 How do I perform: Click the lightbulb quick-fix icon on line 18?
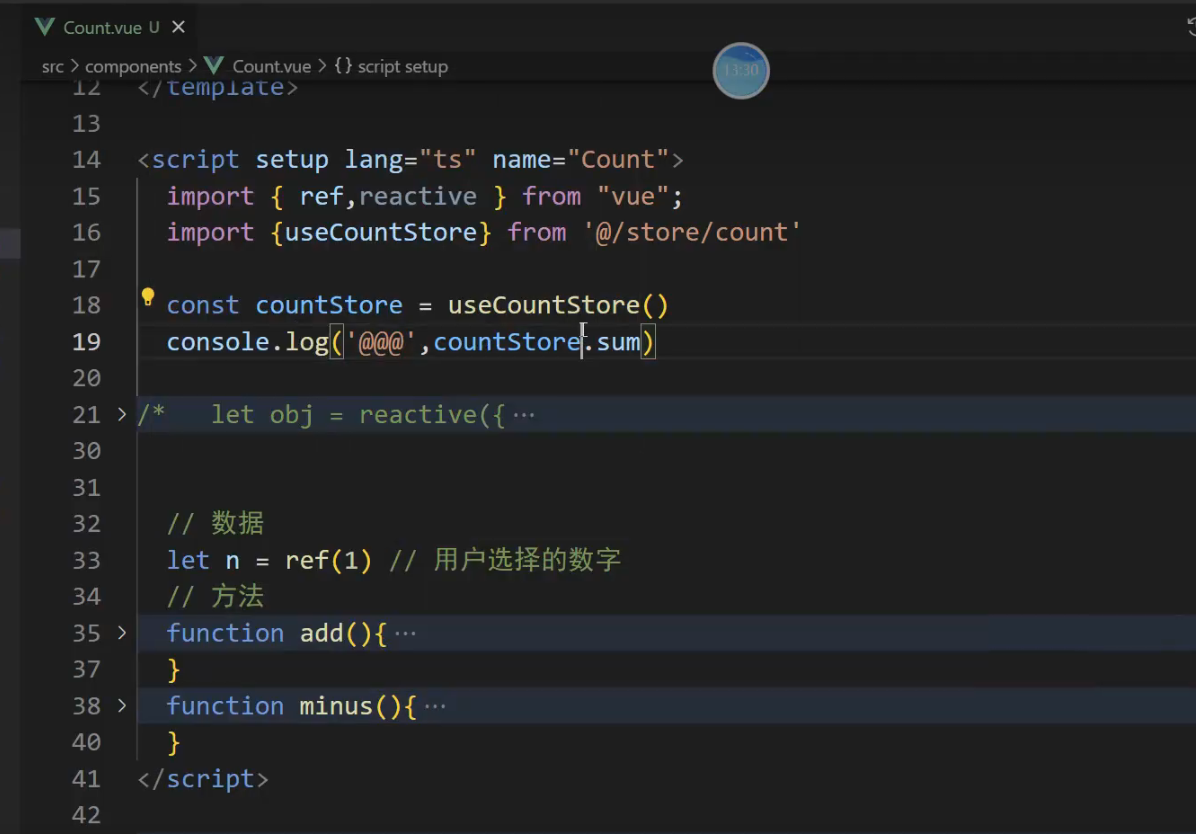(148, 297)
